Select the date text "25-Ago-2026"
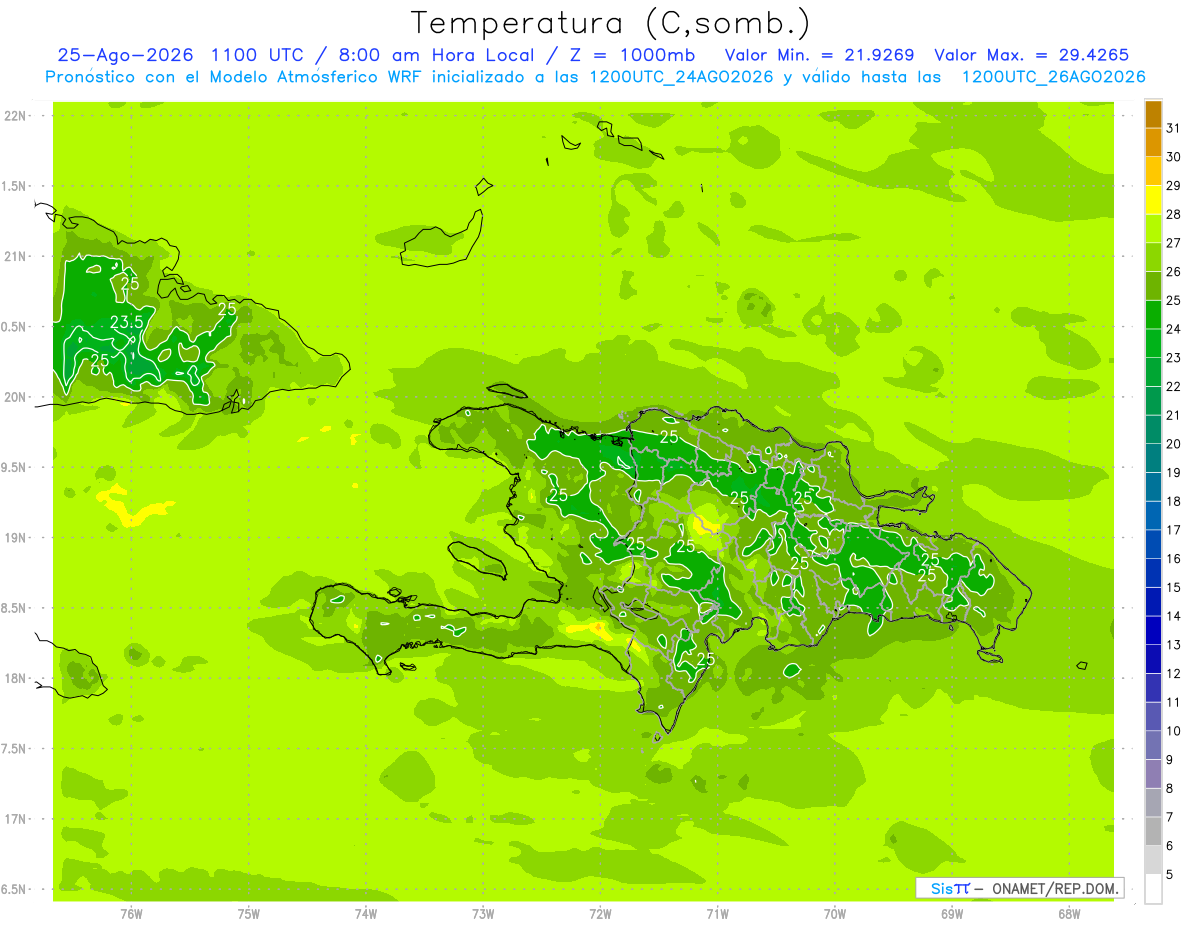This screenshot has height=927, width=1200. (x=126, y=55)
